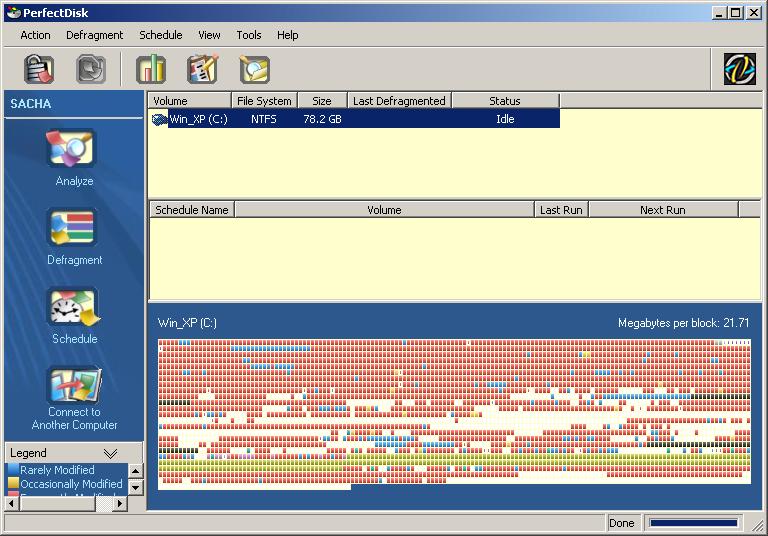
Task: Click the Occasionally Modified legend entry
Action: point(72,484)
